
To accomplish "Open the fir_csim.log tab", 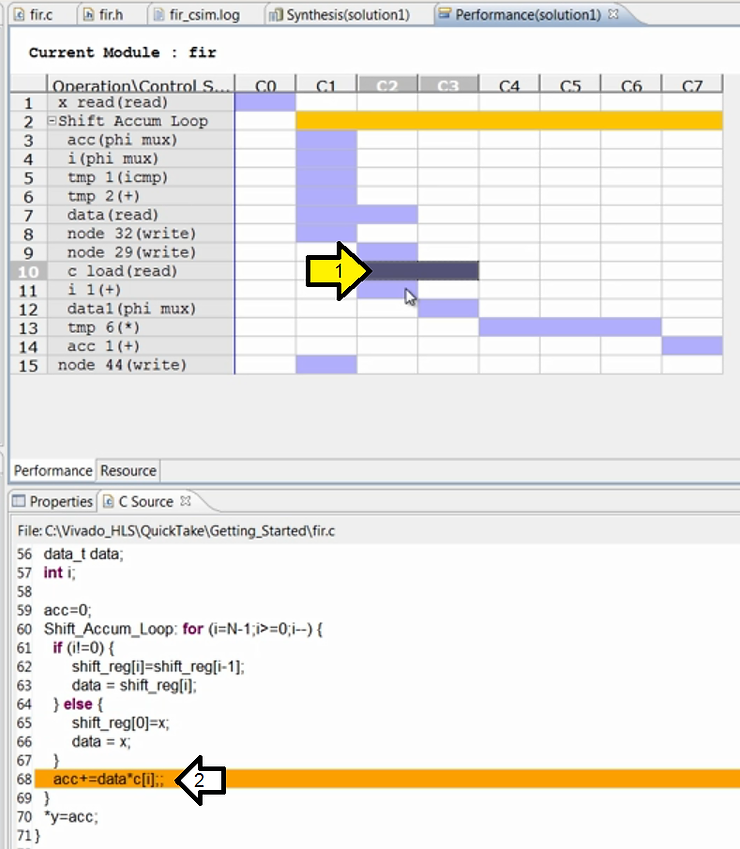I will 197,15.
